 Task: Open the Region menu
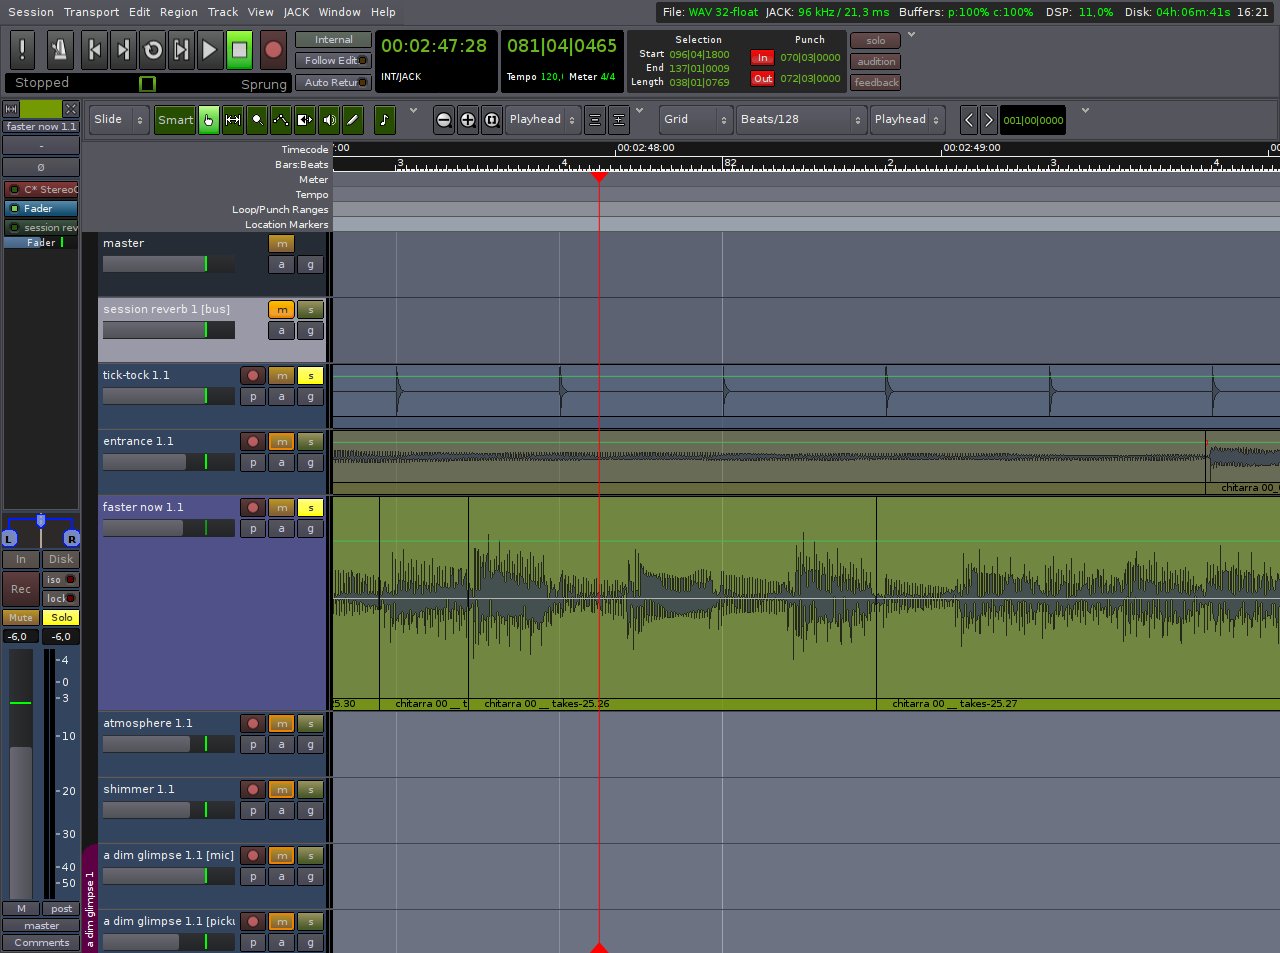click(x=178, y=12)
